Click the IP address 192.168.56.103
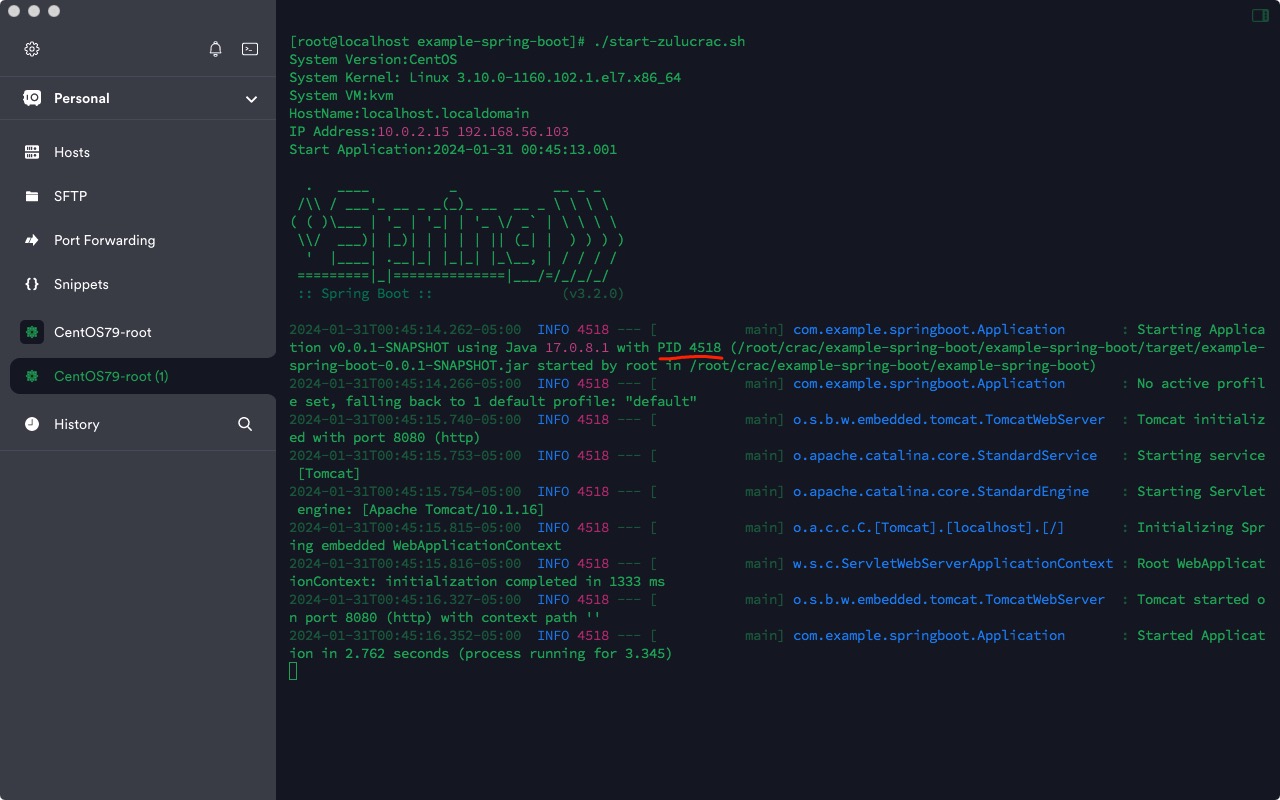Screen dimensions: 1280x800 513,132
